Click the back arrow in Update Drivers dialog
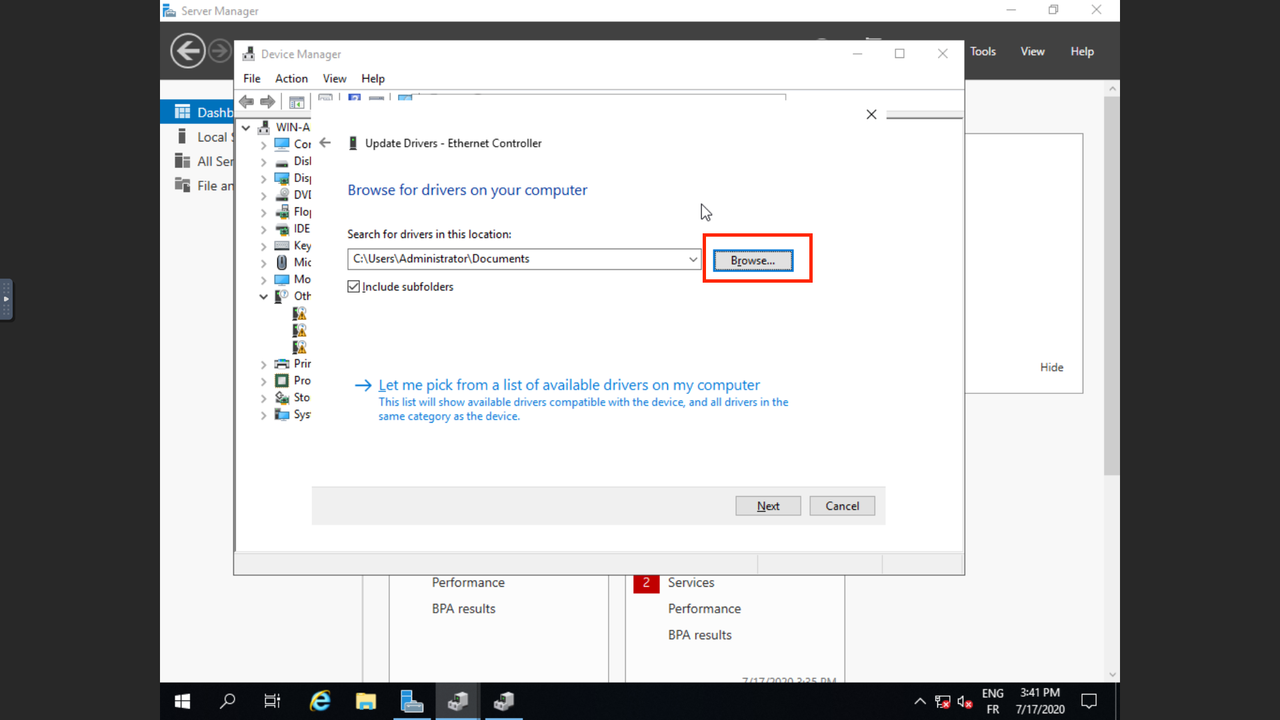 pos(325,143)
